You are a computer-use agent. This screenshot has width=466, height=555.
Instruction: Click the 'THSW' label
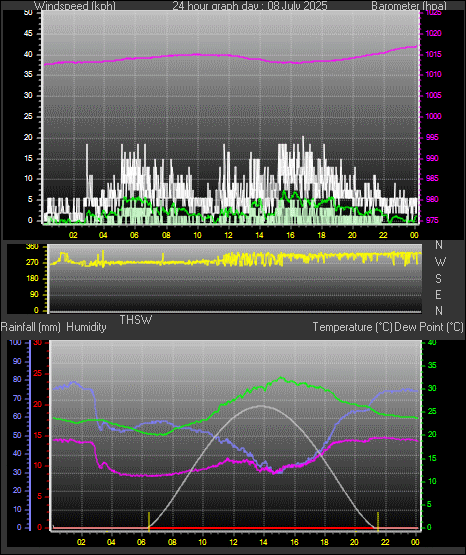[x=136, y=320]
